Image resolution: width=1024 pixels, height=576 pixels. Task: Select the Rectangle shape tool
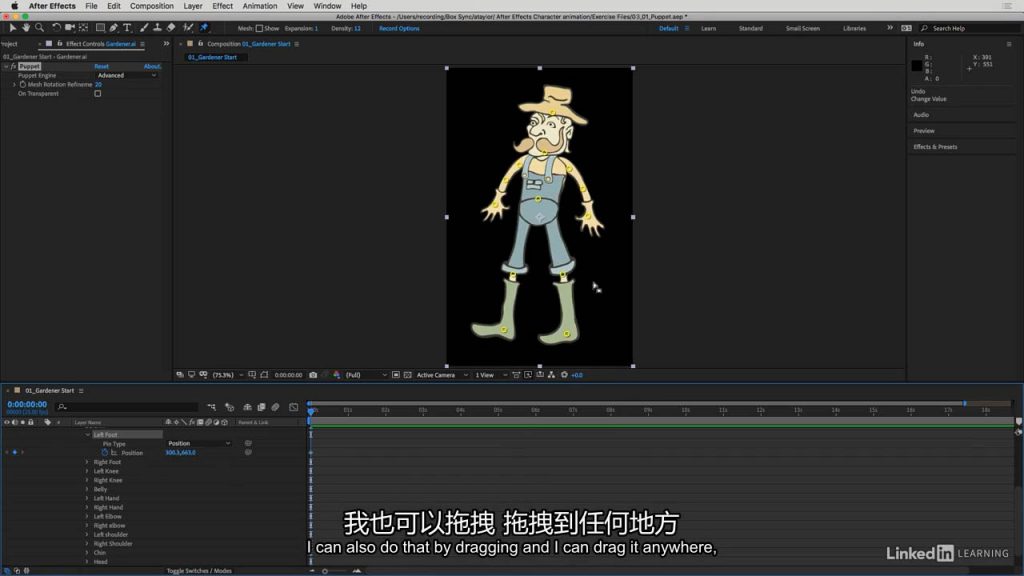pyautogui.click(x=100, y=27)
